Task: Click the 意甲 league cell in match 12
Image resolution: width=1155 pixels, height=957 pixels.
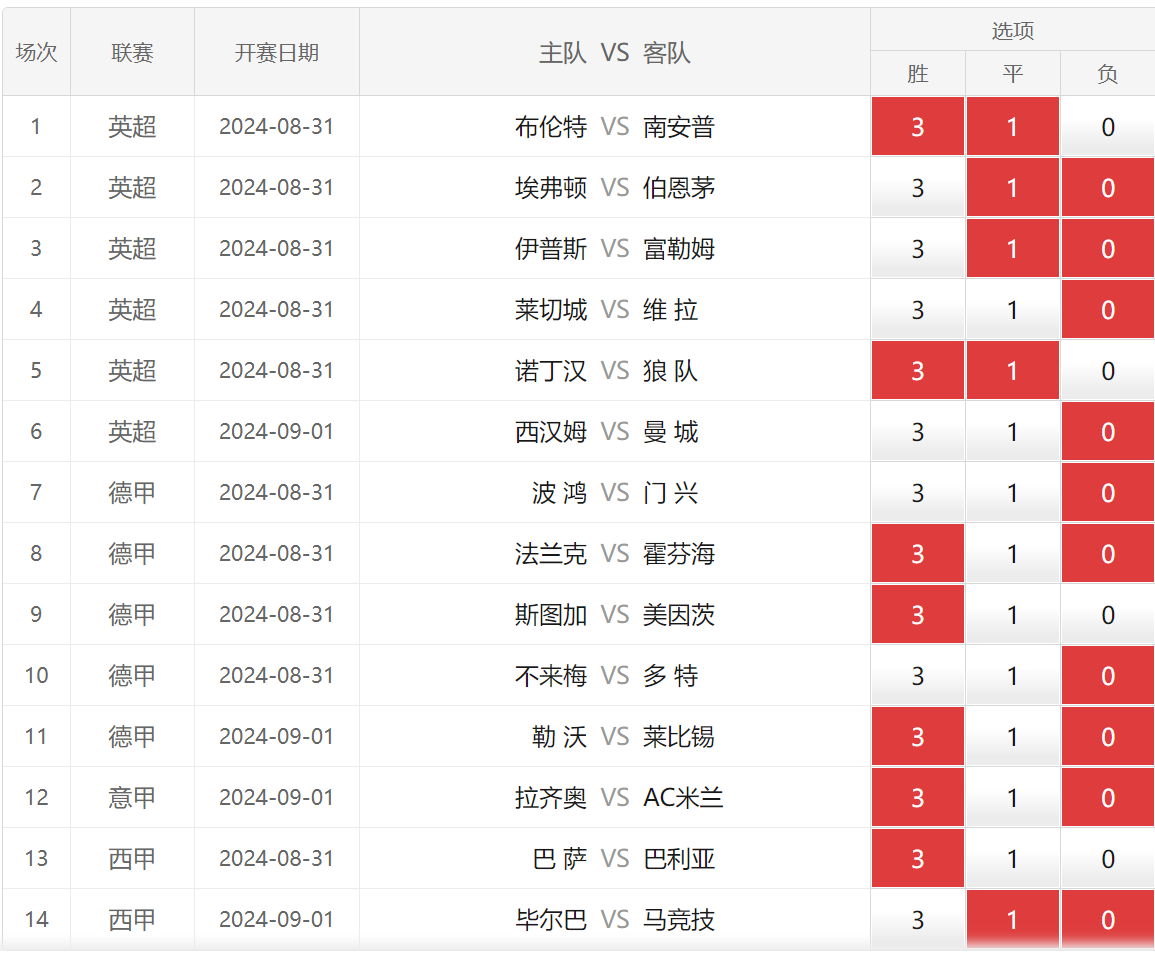Action: 132,797
